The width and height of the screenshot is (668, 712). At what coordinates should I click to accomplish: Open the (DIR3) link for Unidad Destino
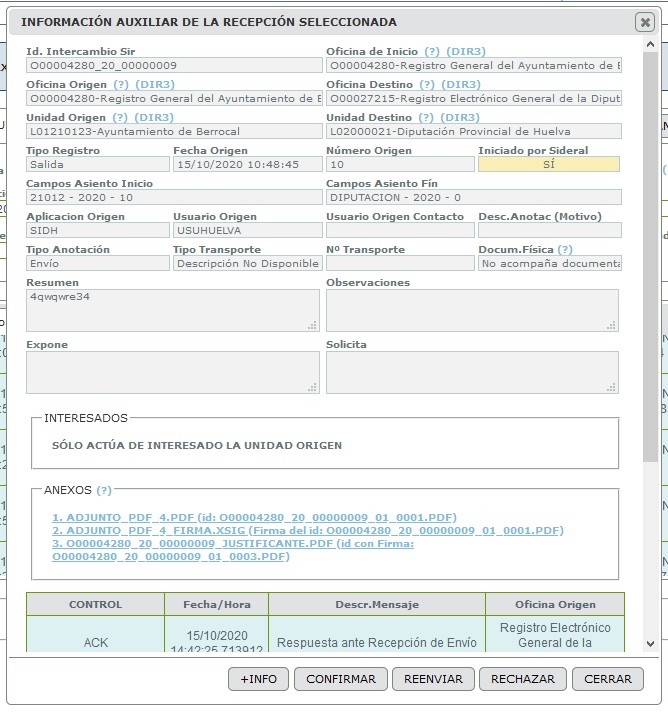460,118
